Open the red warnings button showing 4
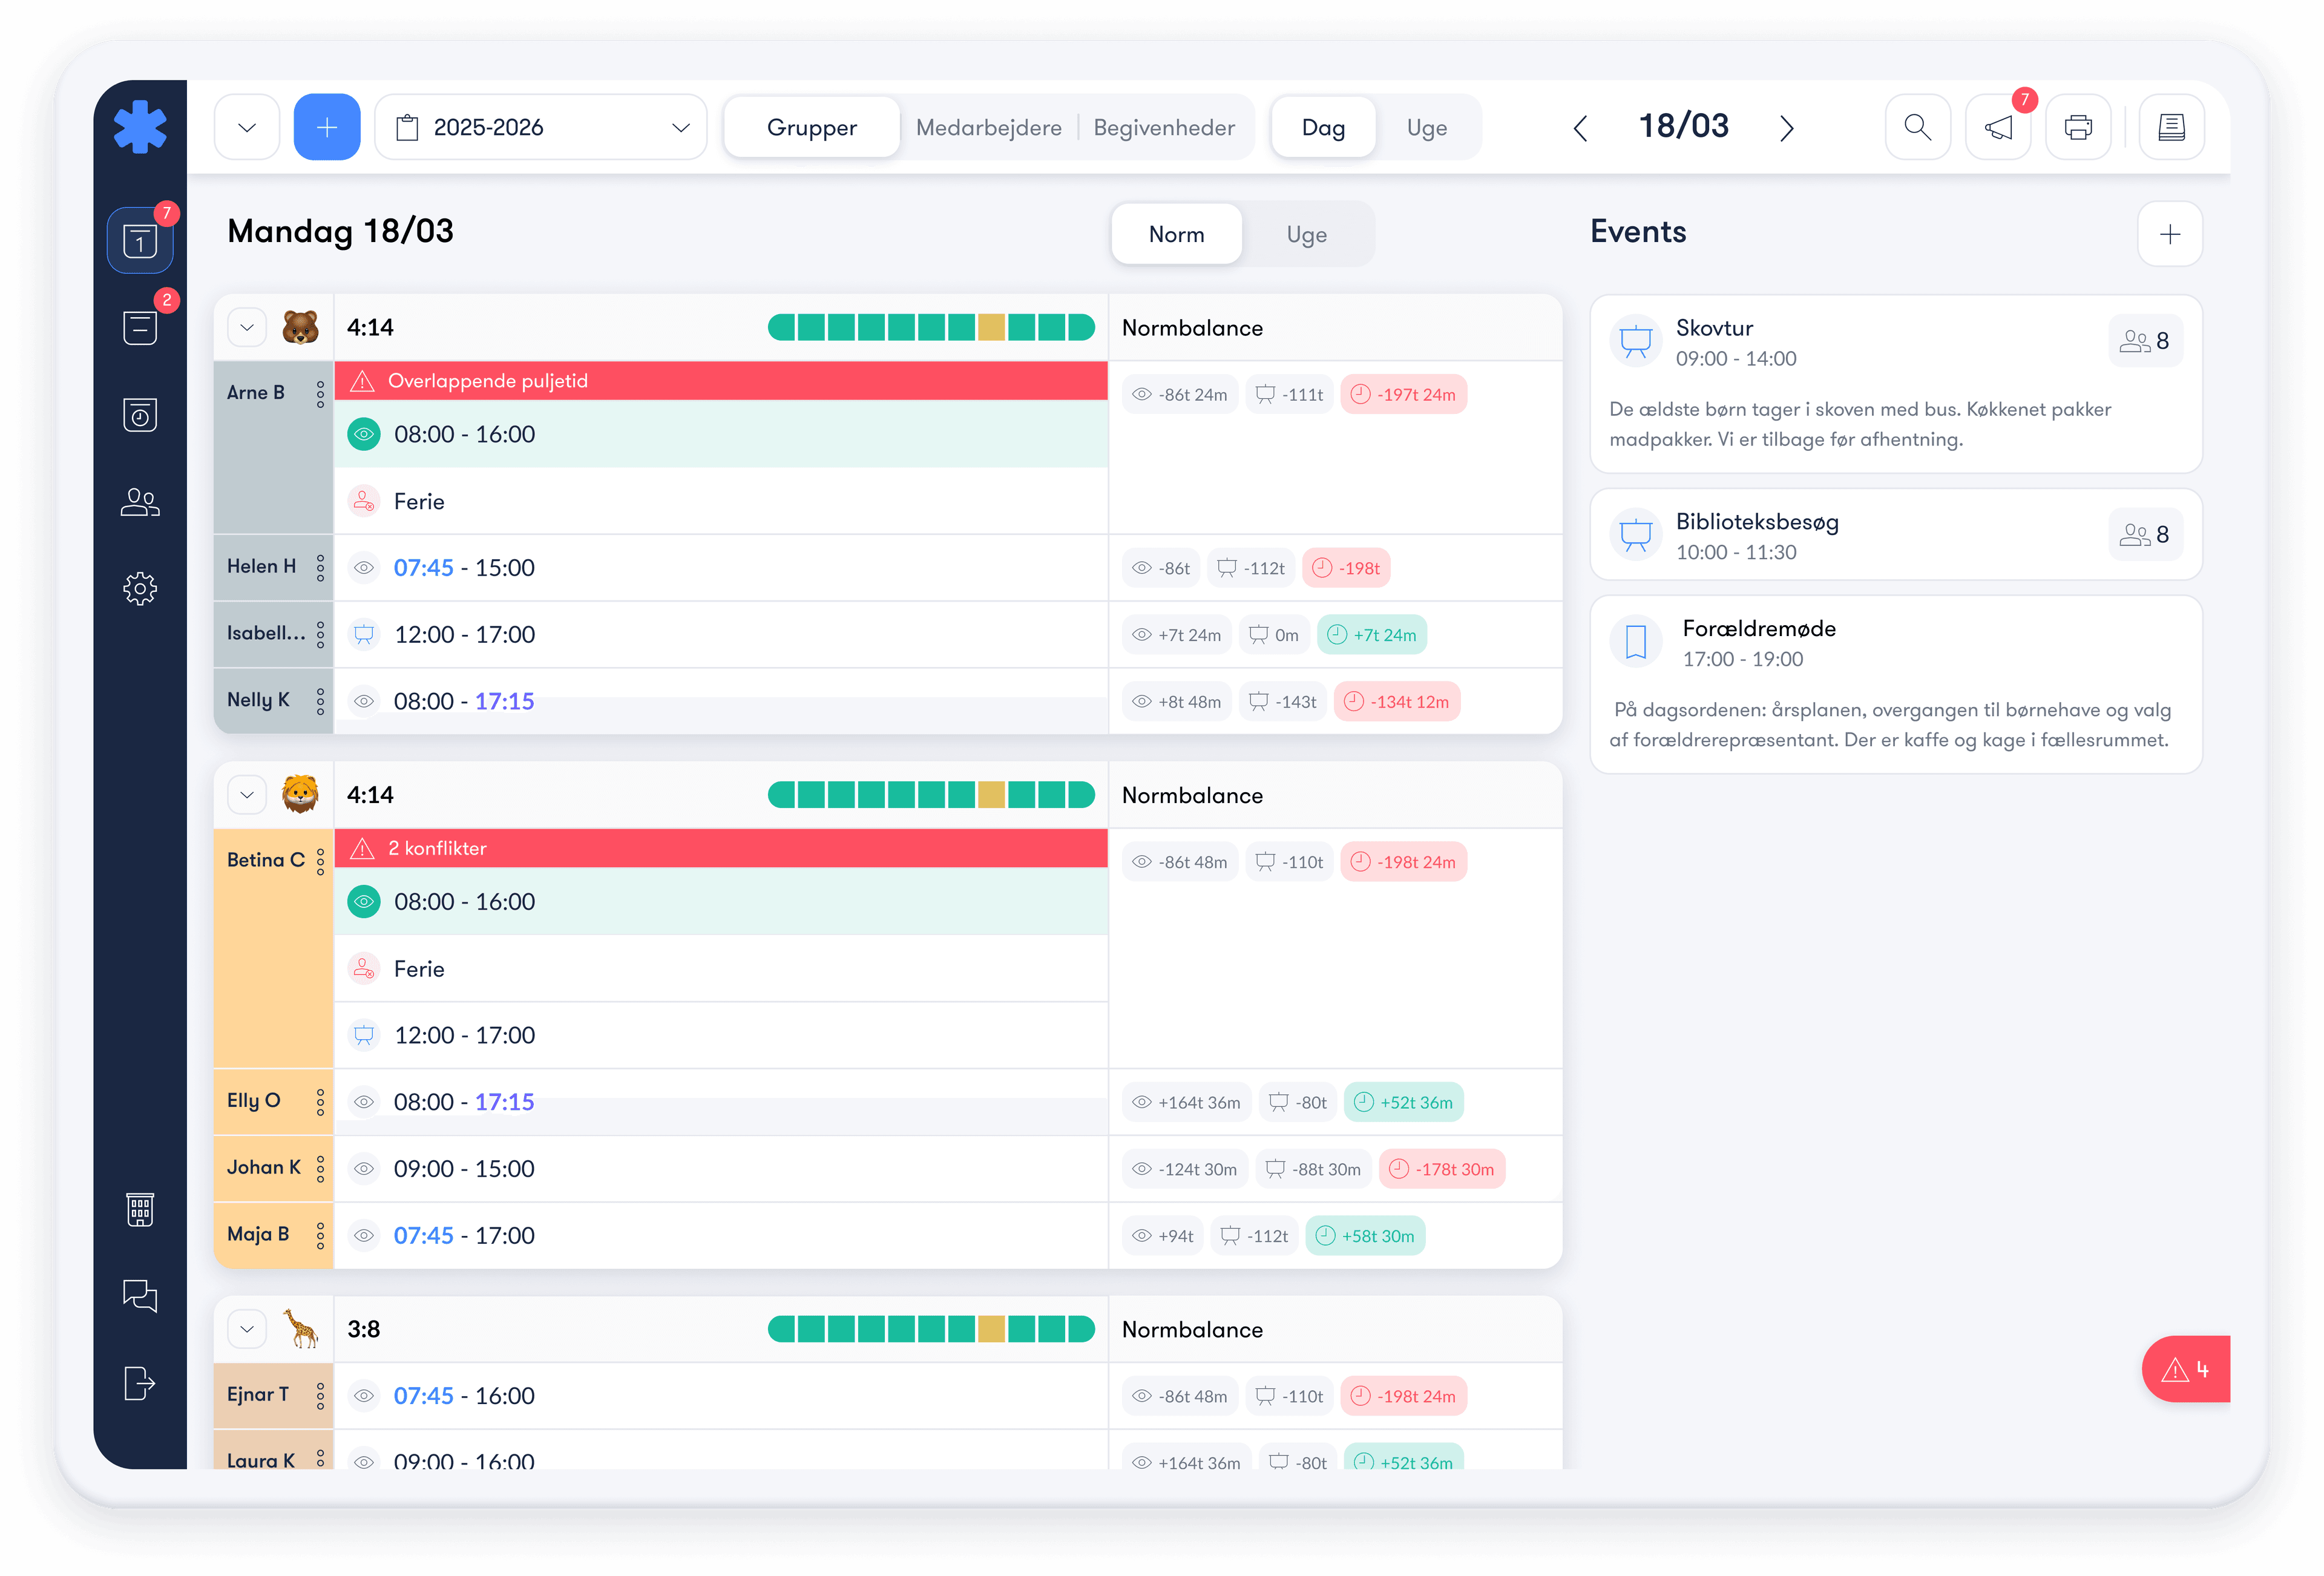 2186,1369
